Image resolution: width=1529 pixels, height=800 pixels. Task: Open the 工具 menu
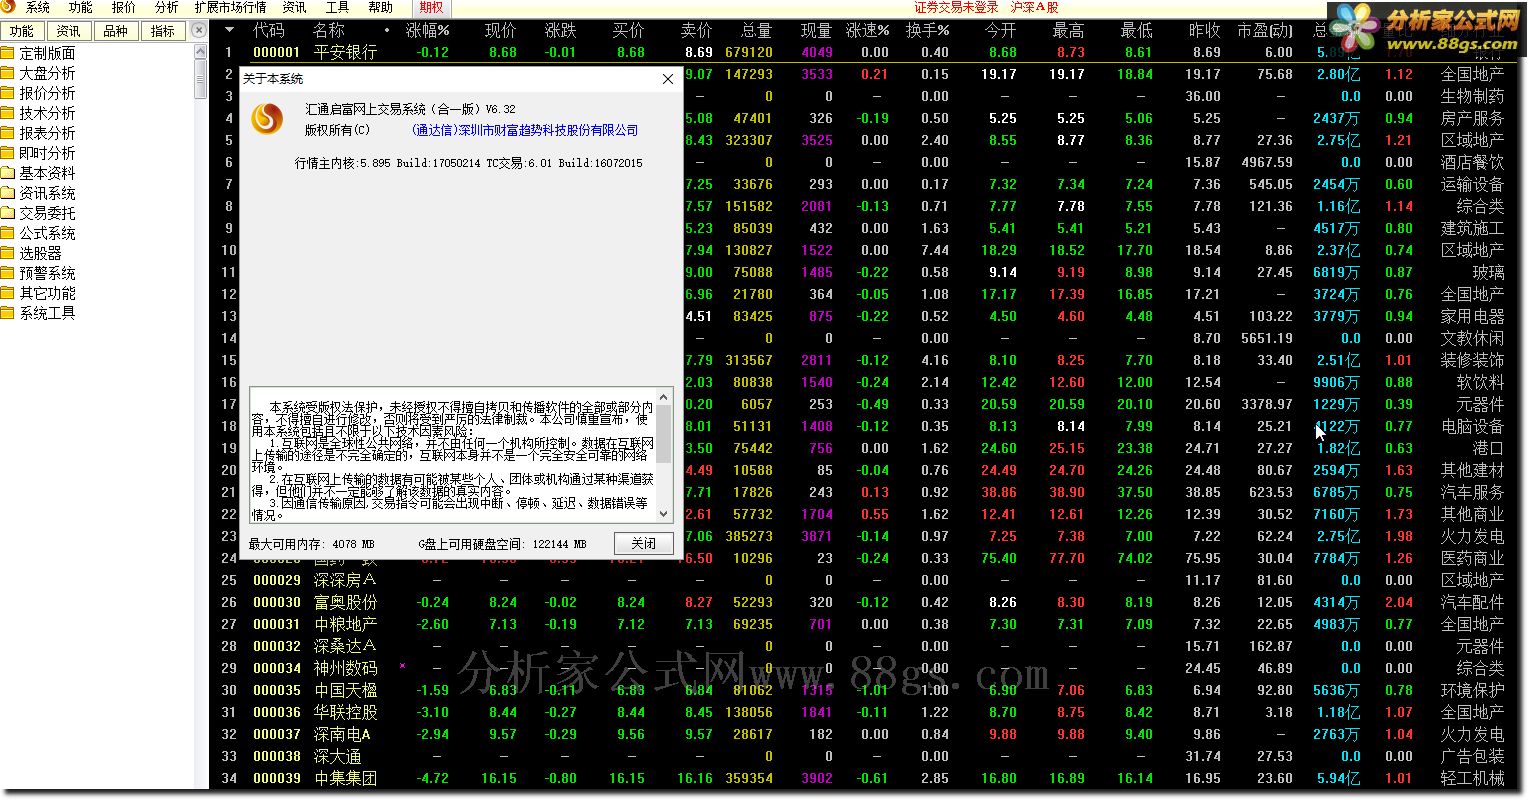[x=337, y=7]
